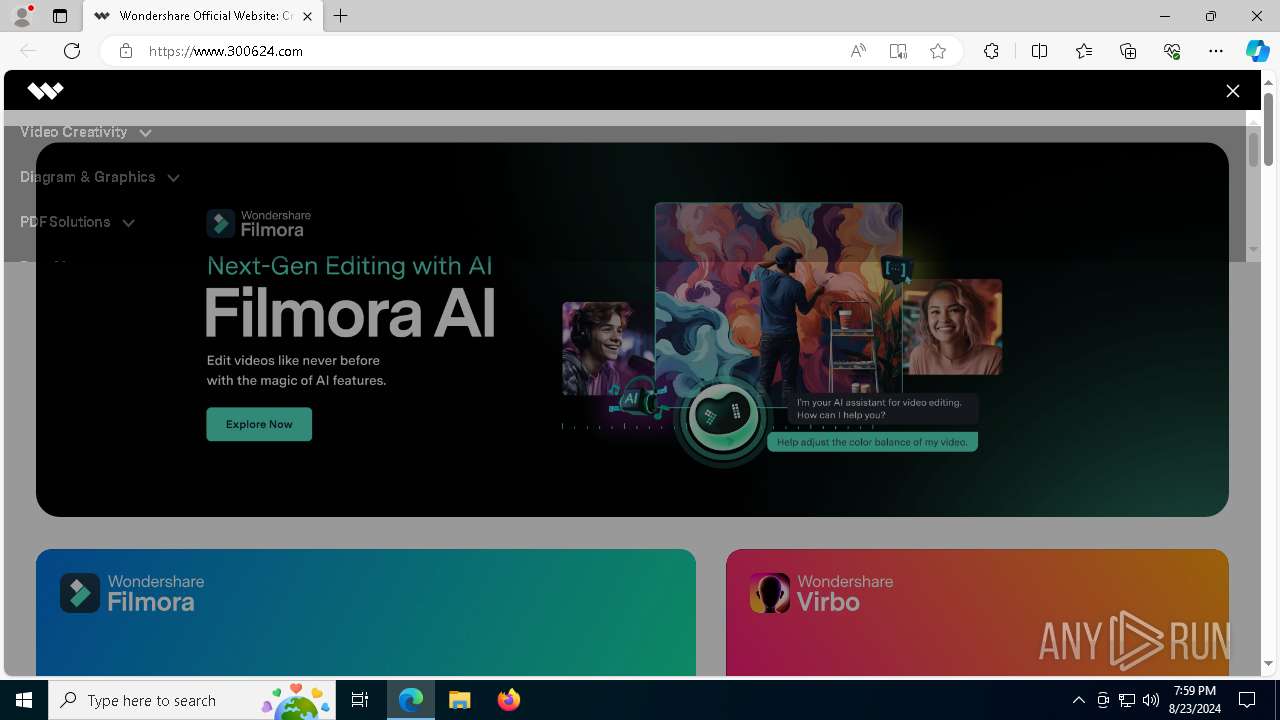Image resolution: width=1280 pixels, height=720 pixels.
Task: Expand the PDF Solutions menu
Action: click(x=77, y=222)
